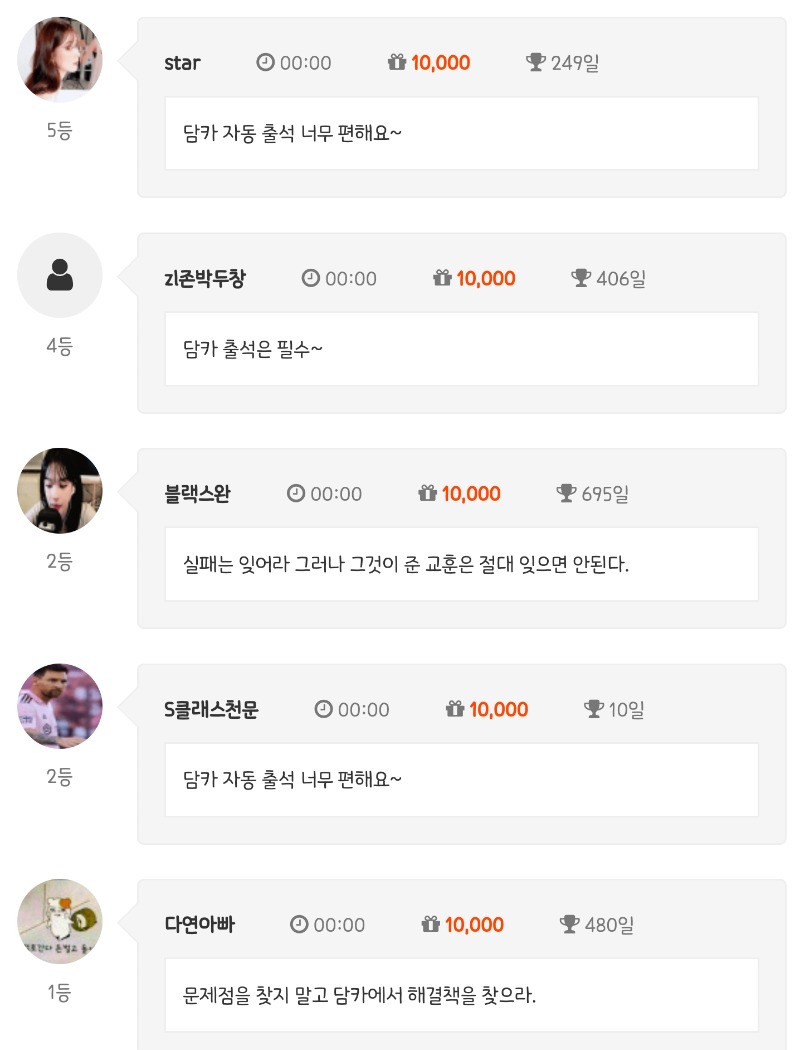Open 블랙스완's profile picture
This screenshot has height=1050, width=800.
click(x=60, y=490)
